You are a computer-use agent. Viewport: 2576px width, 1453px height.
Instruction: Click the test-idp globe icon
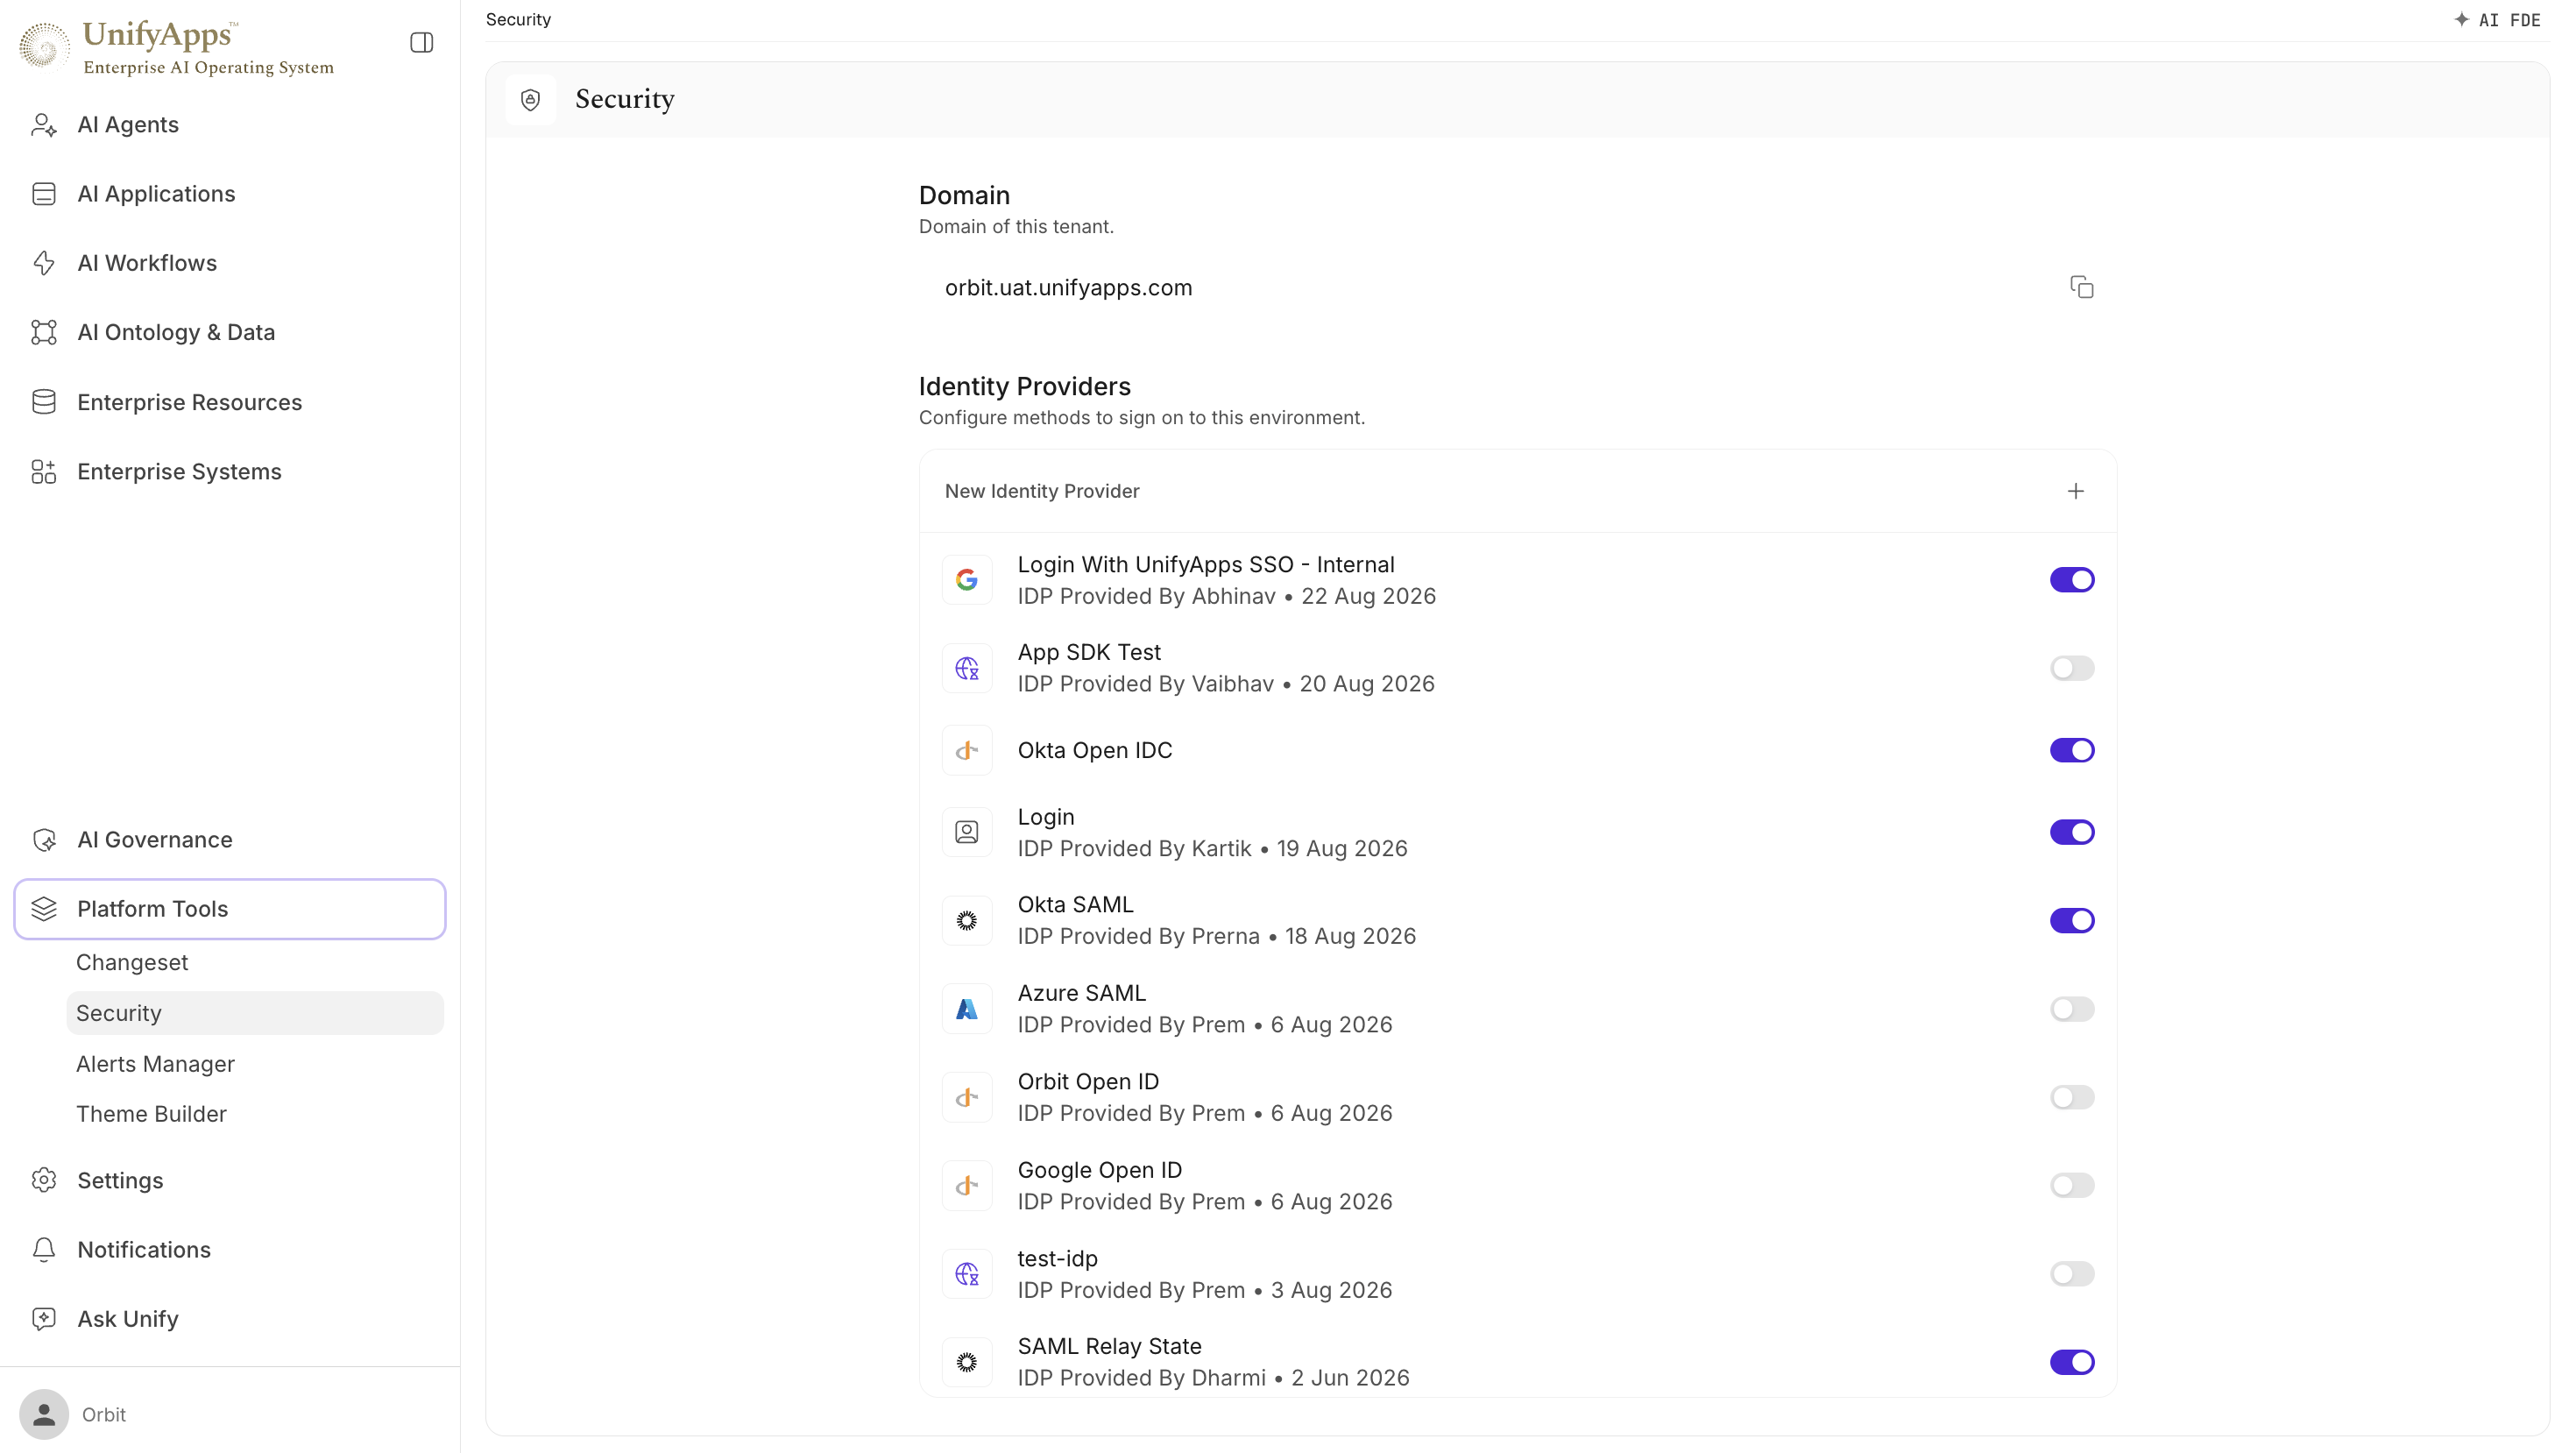pyautogui.click(x=967, y=1274)
